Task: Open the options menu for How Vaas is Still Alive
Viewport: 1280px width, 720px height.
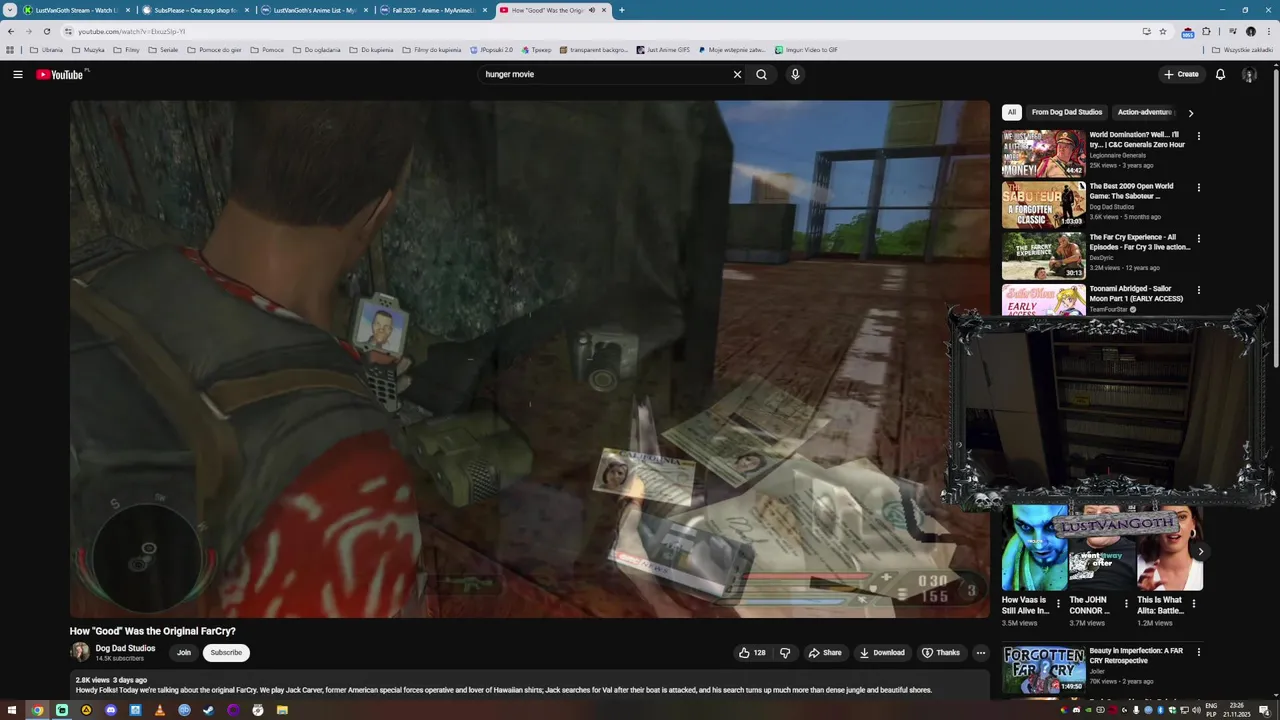Action: pyautogui.click(x=1058, y=603)
